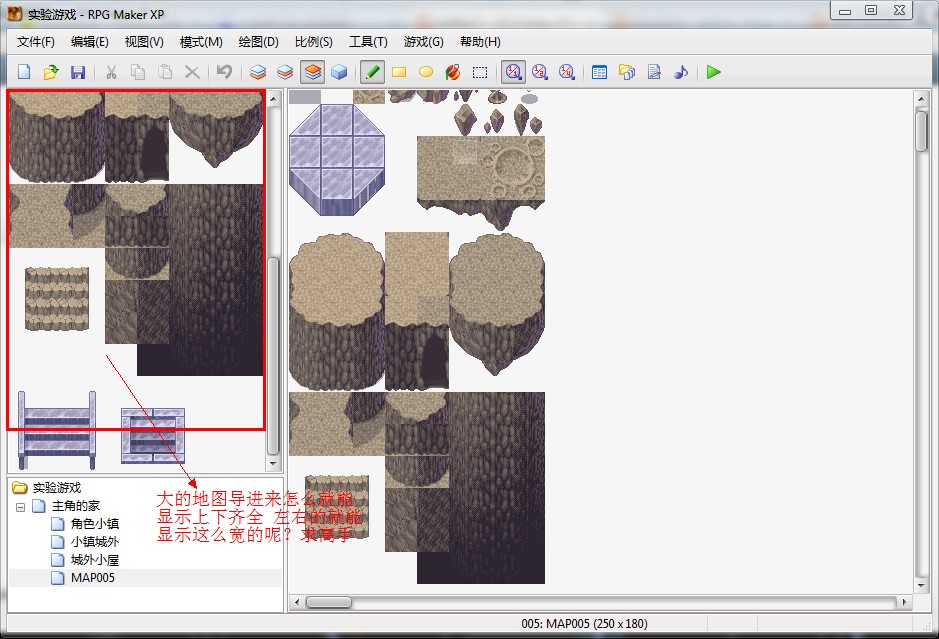
Task: Click the Paste clipboard icon
Action: pyautogui.click(x=165, y=72)
